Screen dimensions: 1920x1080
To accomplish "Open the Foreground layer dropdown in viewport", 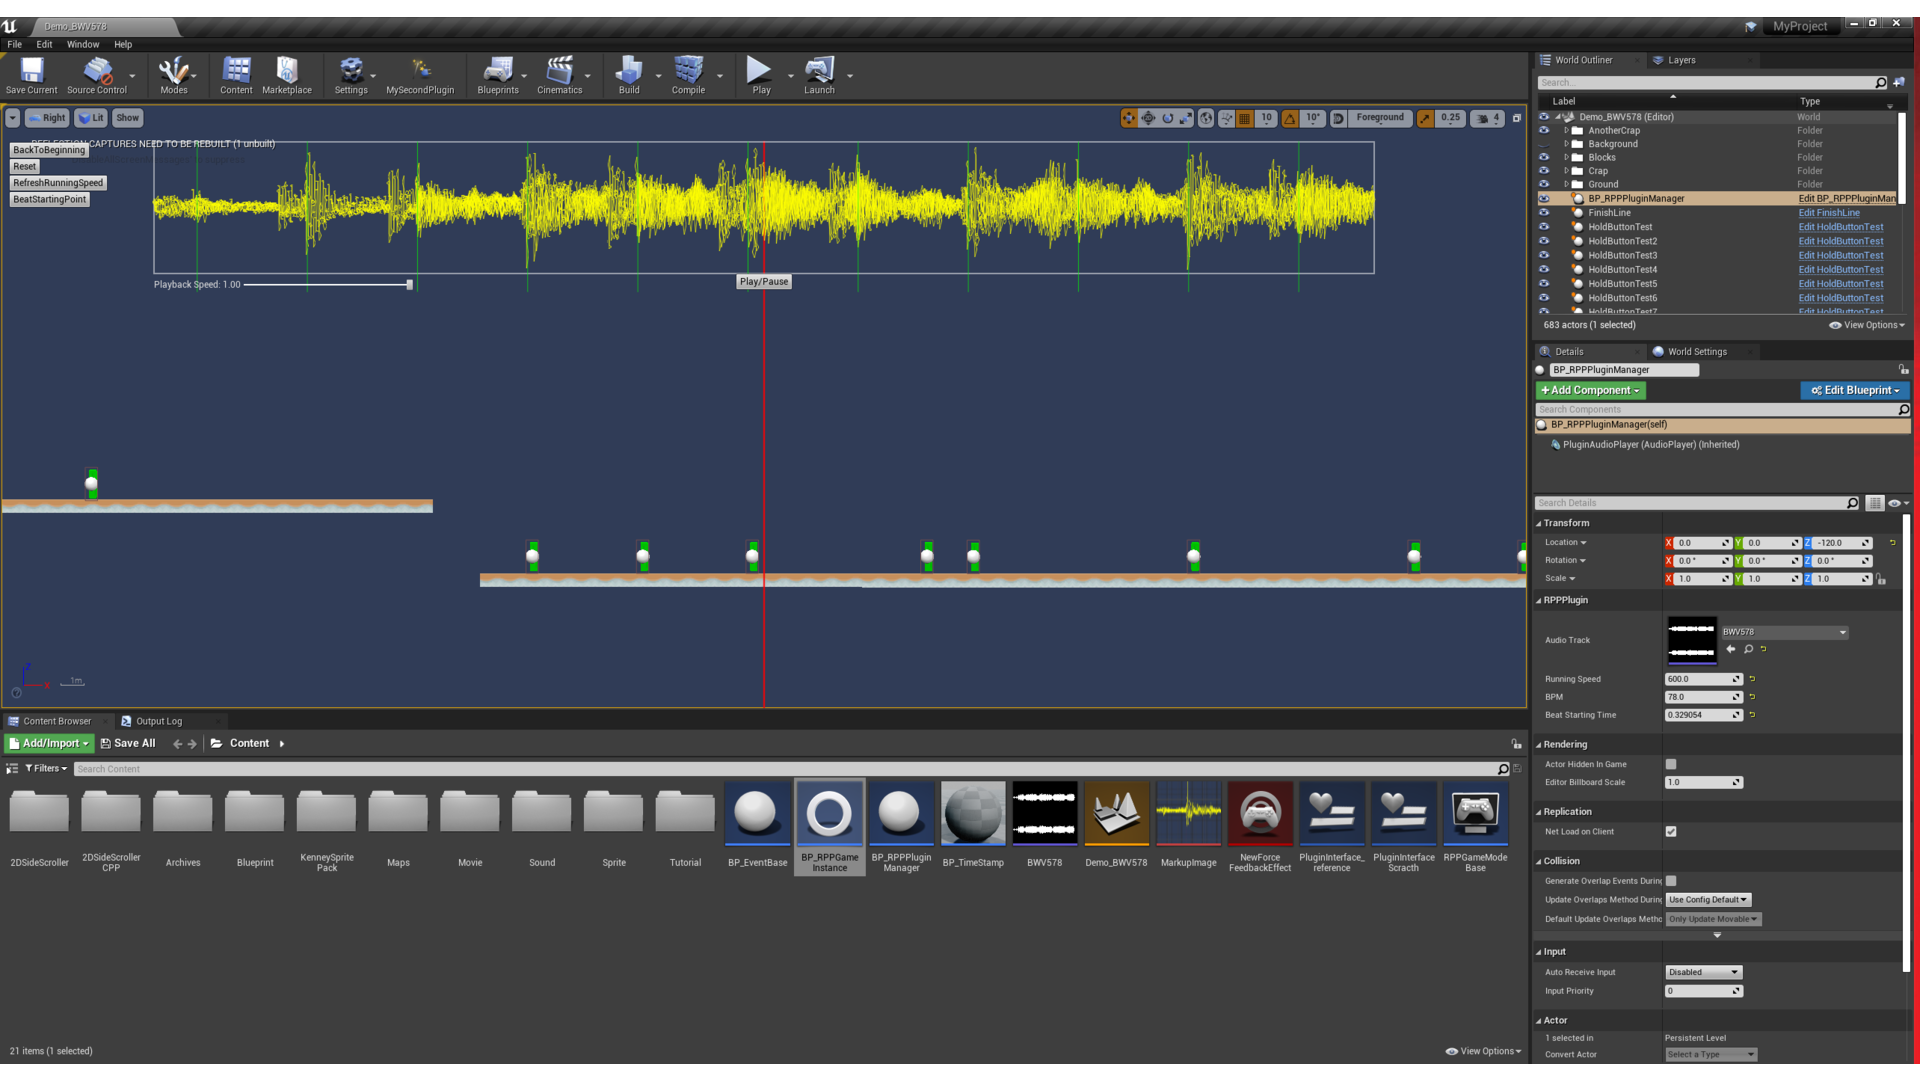I will pos(1380,117).
